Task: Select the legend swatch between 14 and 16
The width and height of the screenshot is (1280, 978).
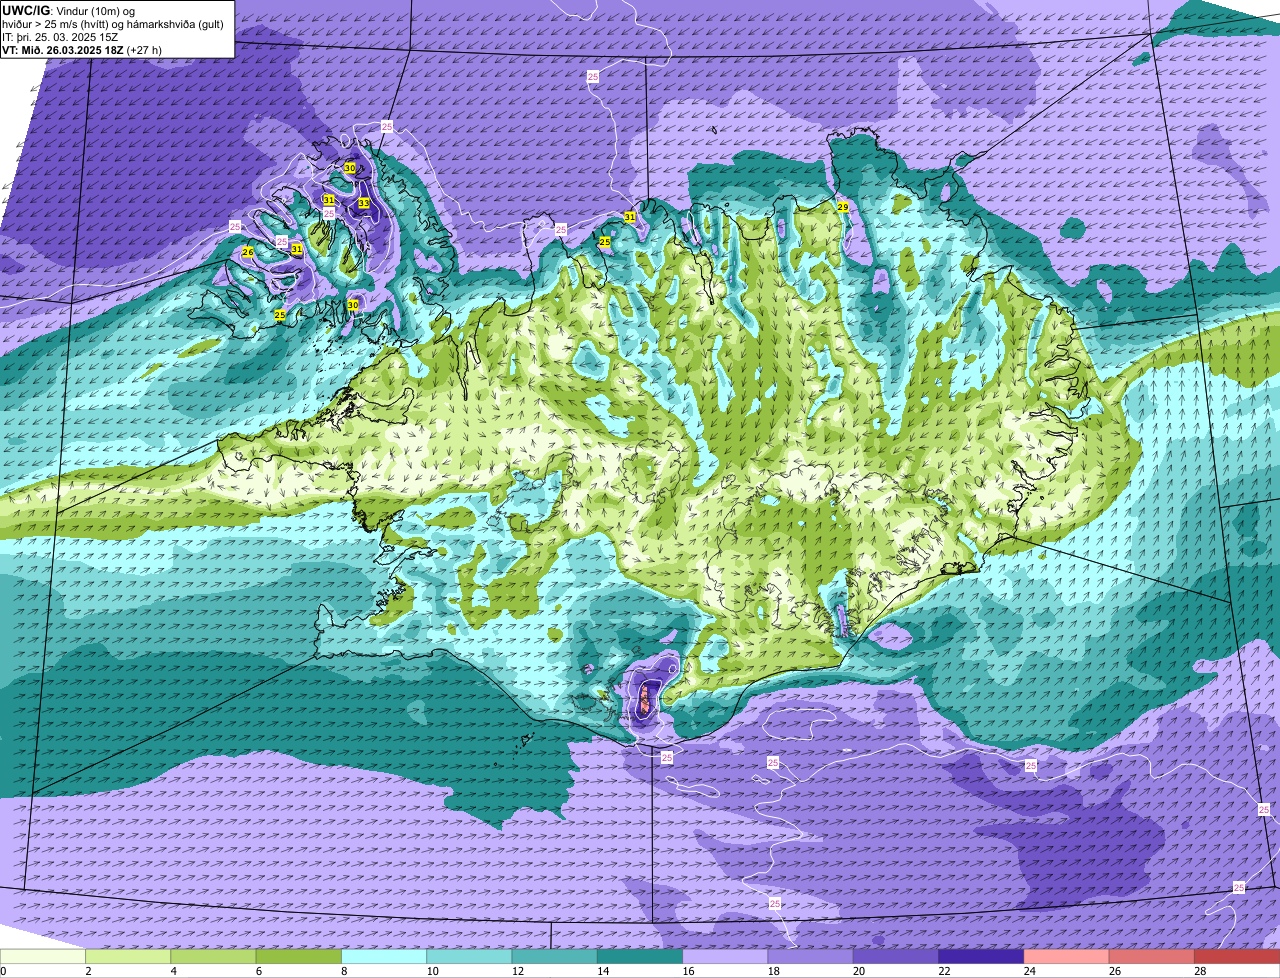Action: (x=640, y=956)
